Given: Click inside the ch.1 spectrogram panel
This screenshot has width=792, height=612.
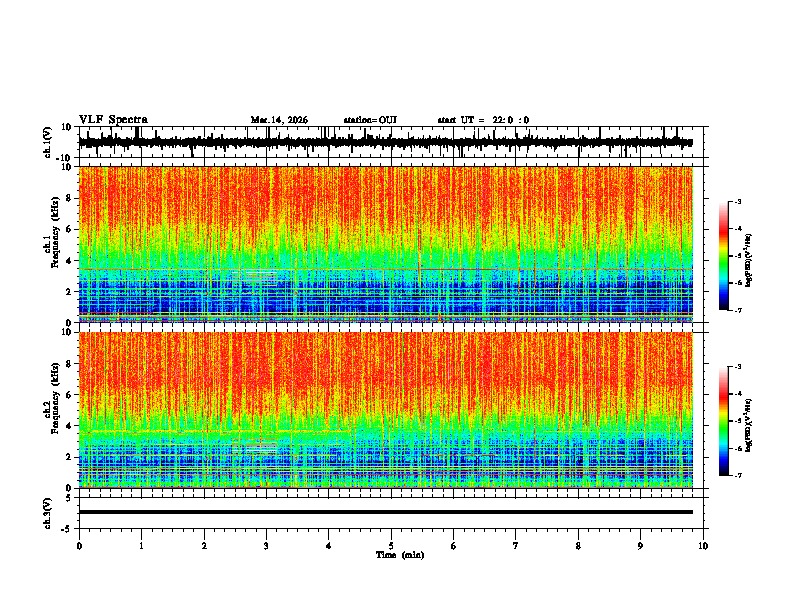Looking at the screenshot, I should click(386, 244).
